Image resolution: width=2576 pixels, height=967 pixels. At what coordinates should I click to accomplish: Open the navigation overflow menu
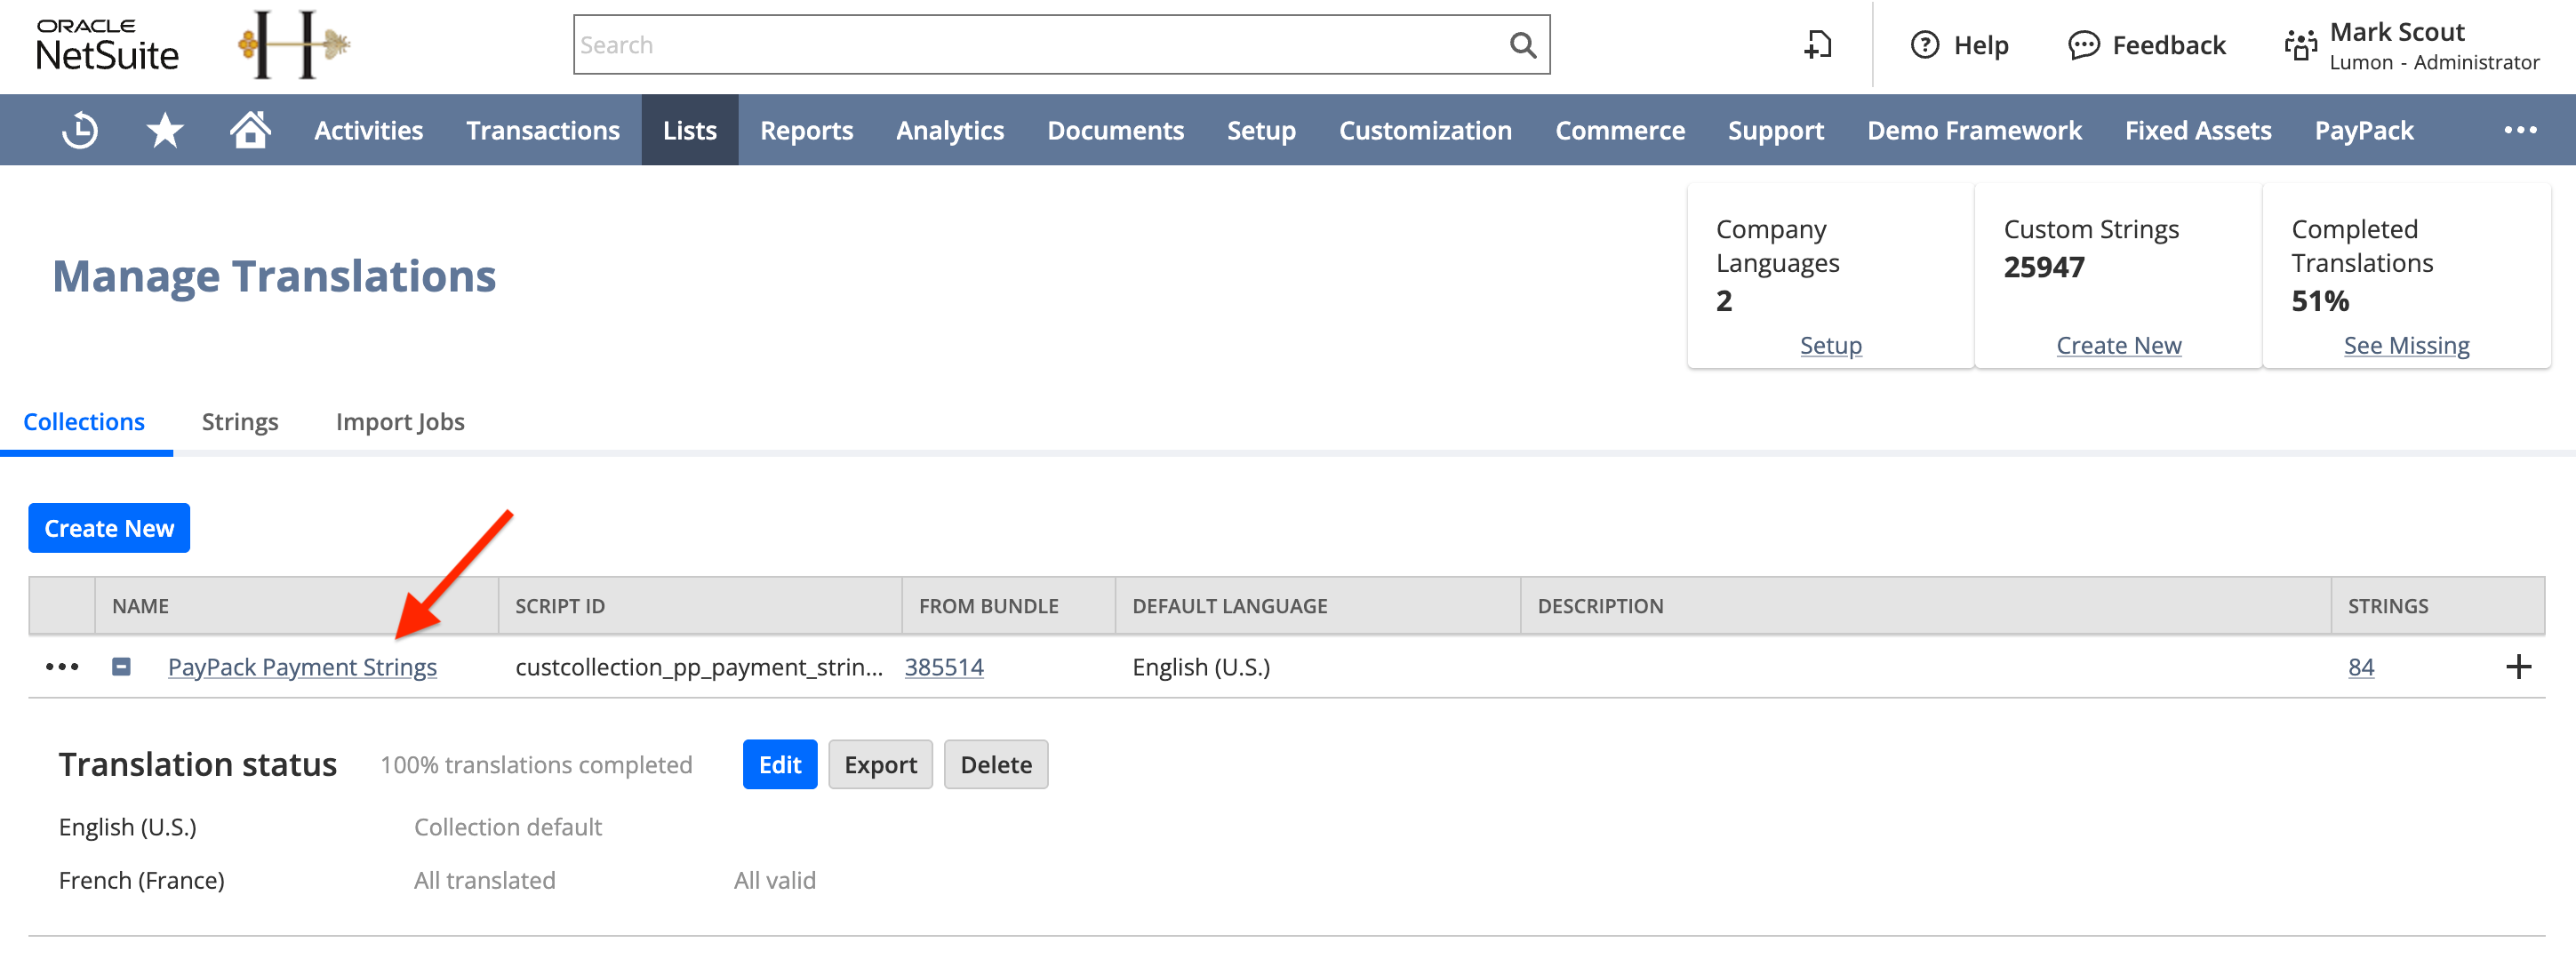tap(2522, 129)
